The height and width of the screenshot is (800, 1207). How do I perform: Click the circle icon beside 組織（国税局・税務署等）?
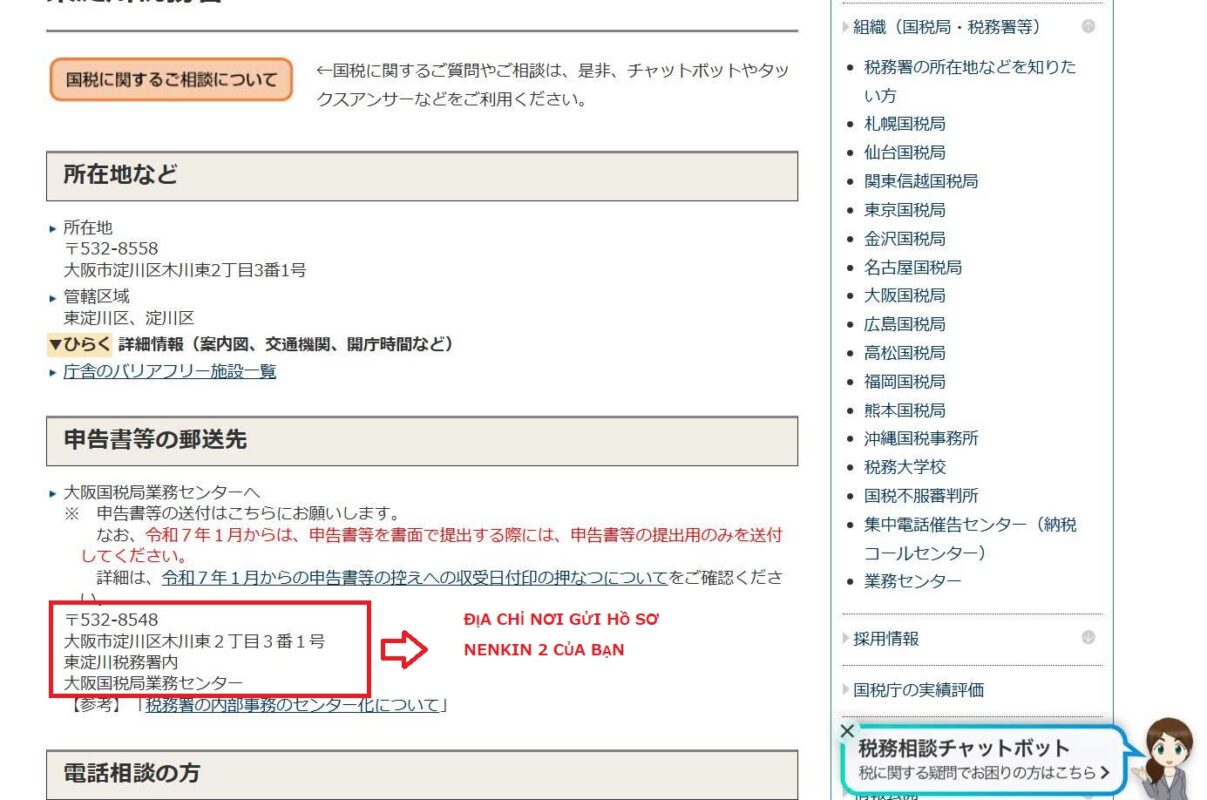tap(1088, 27)
